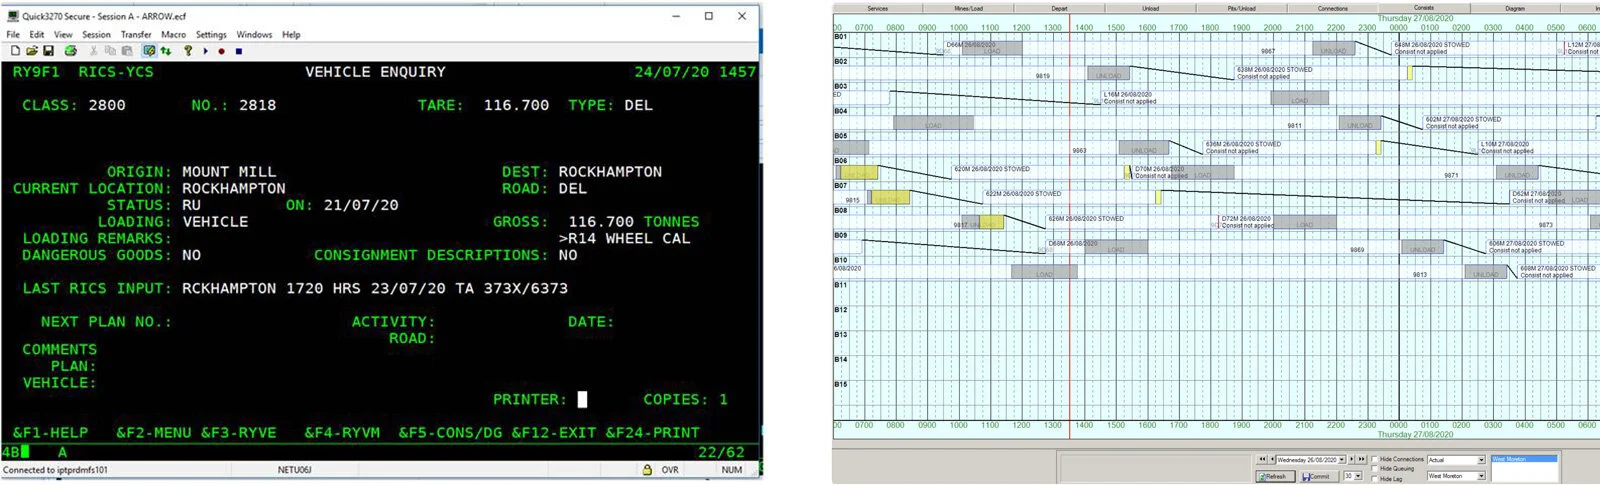The width and height of the screenshot is (1600, 485).
Task: Open the 30 interval dropdown
Action: tap(1358, 476)
